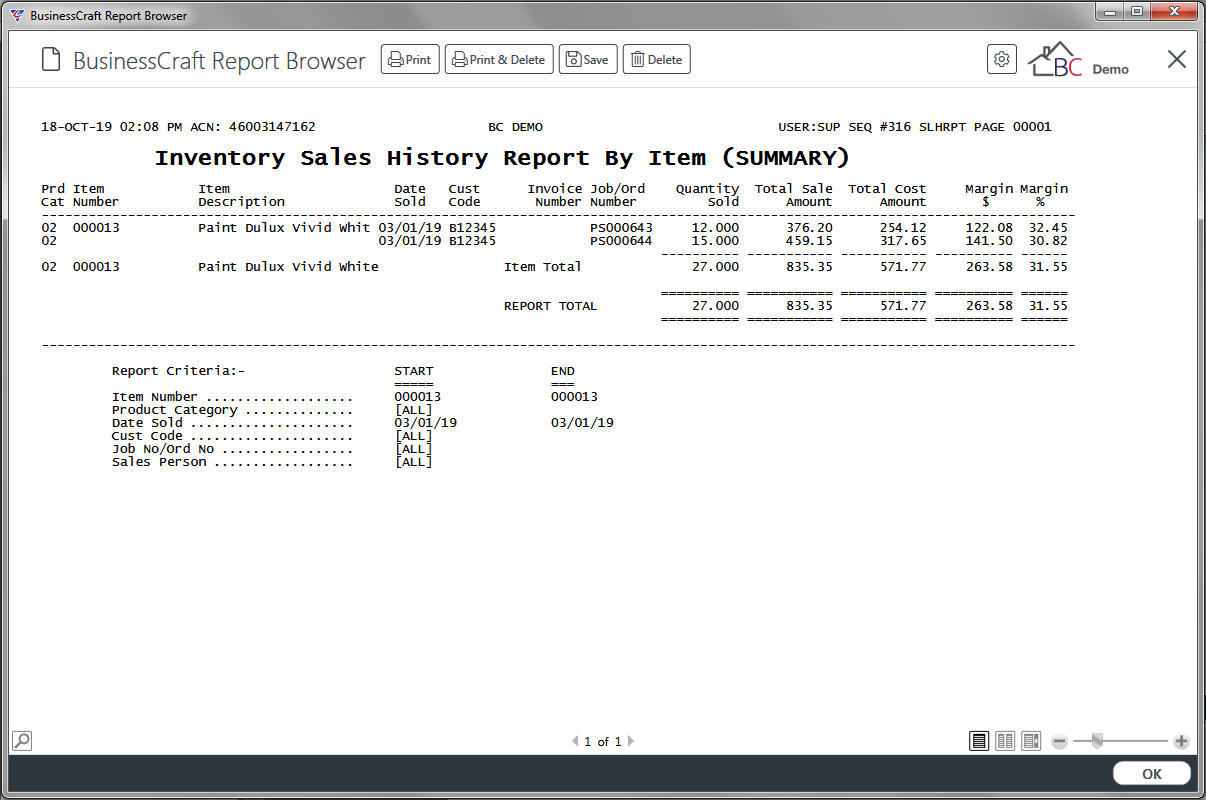Close the report browser with the large X
1206x800 pixels.
[1177, 59]
